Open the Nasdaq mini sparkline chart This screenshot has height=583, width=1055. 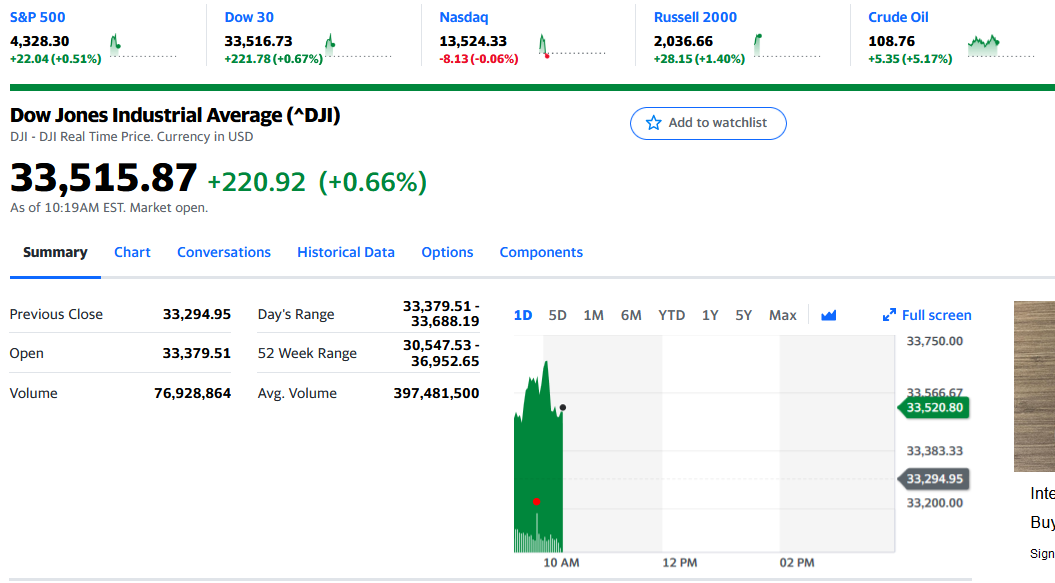tap(572, 47)
